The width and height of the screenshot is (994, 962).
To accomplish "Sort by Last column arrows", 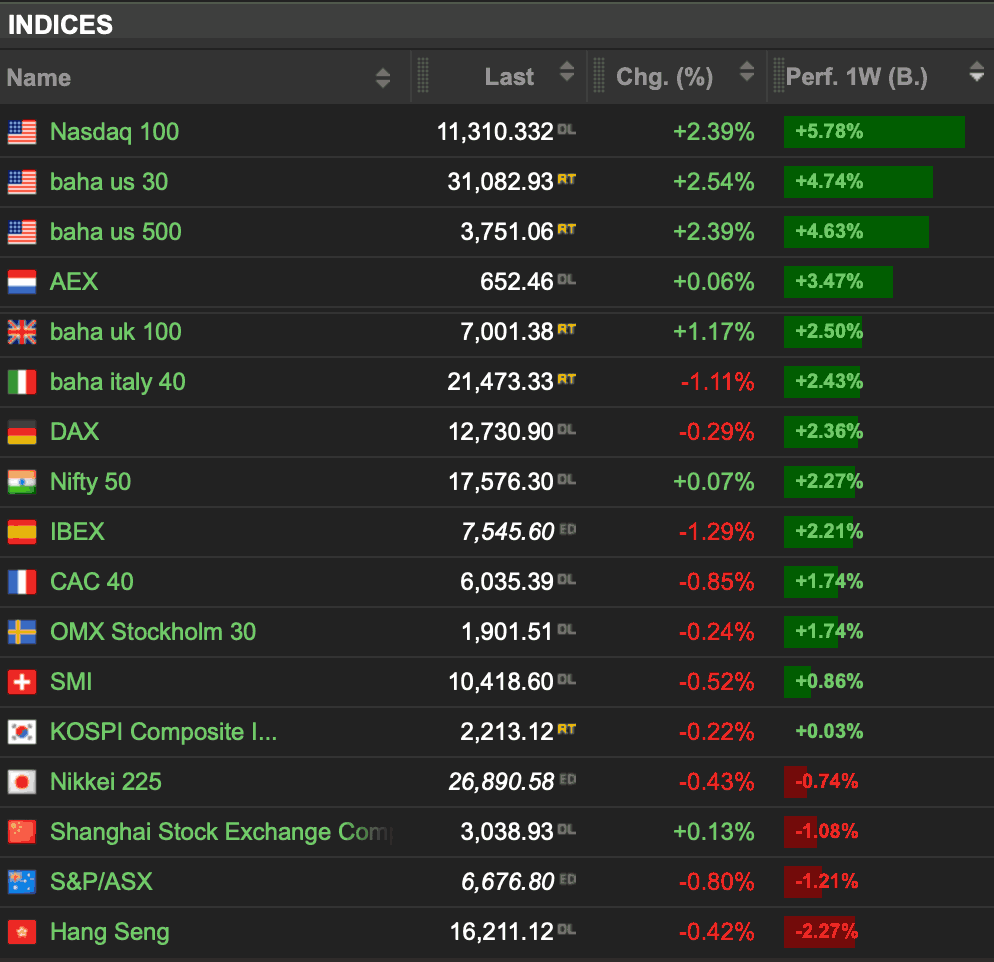I will coord(567,72).
